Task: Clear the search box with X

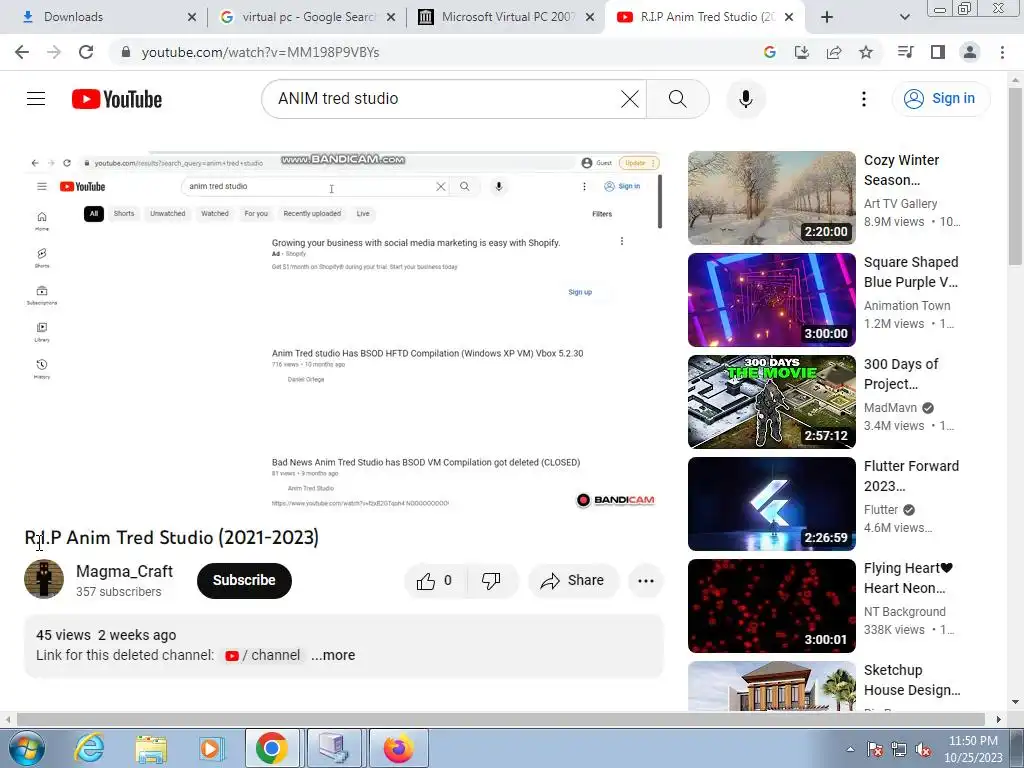Action: pyautogui.click(x=630, y=99)
